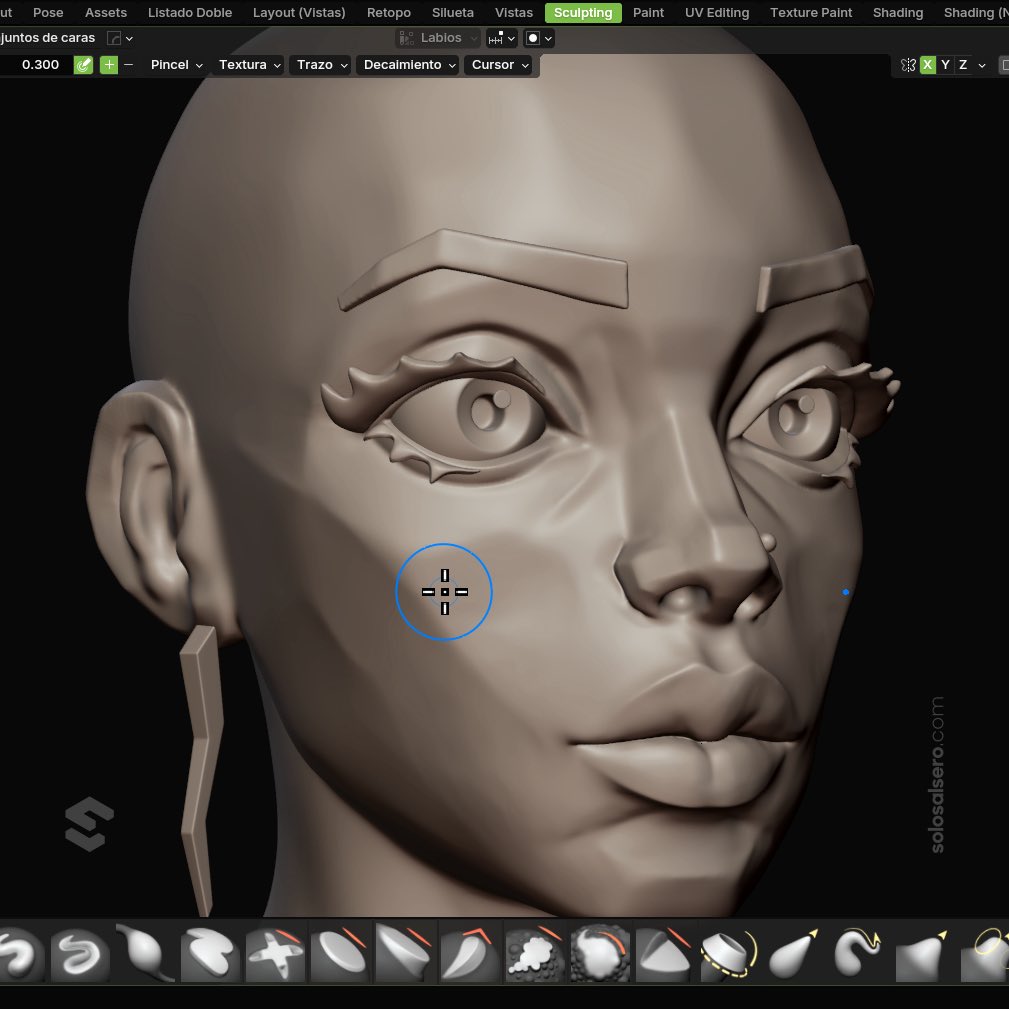Screen dimensions: 1009x1009
Task: Select the Snake Hook brush
Action: [859, 953]
